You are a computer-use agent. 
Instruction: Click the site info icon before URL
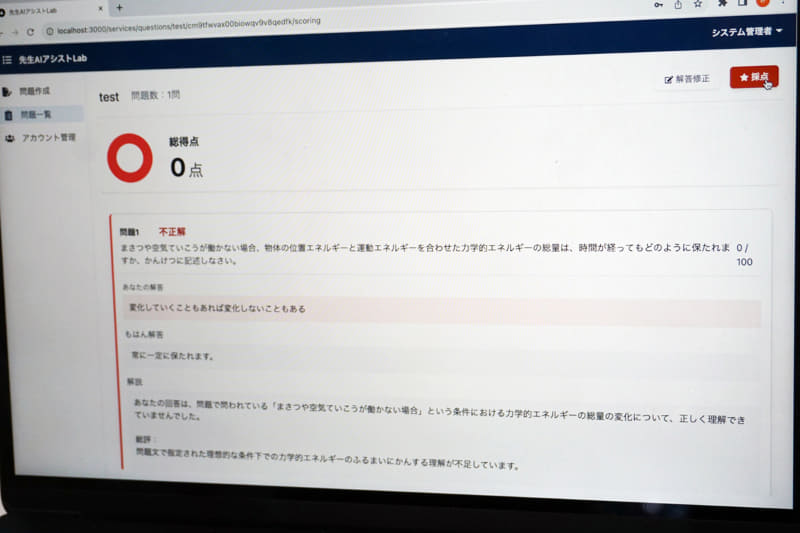[49, 32]
